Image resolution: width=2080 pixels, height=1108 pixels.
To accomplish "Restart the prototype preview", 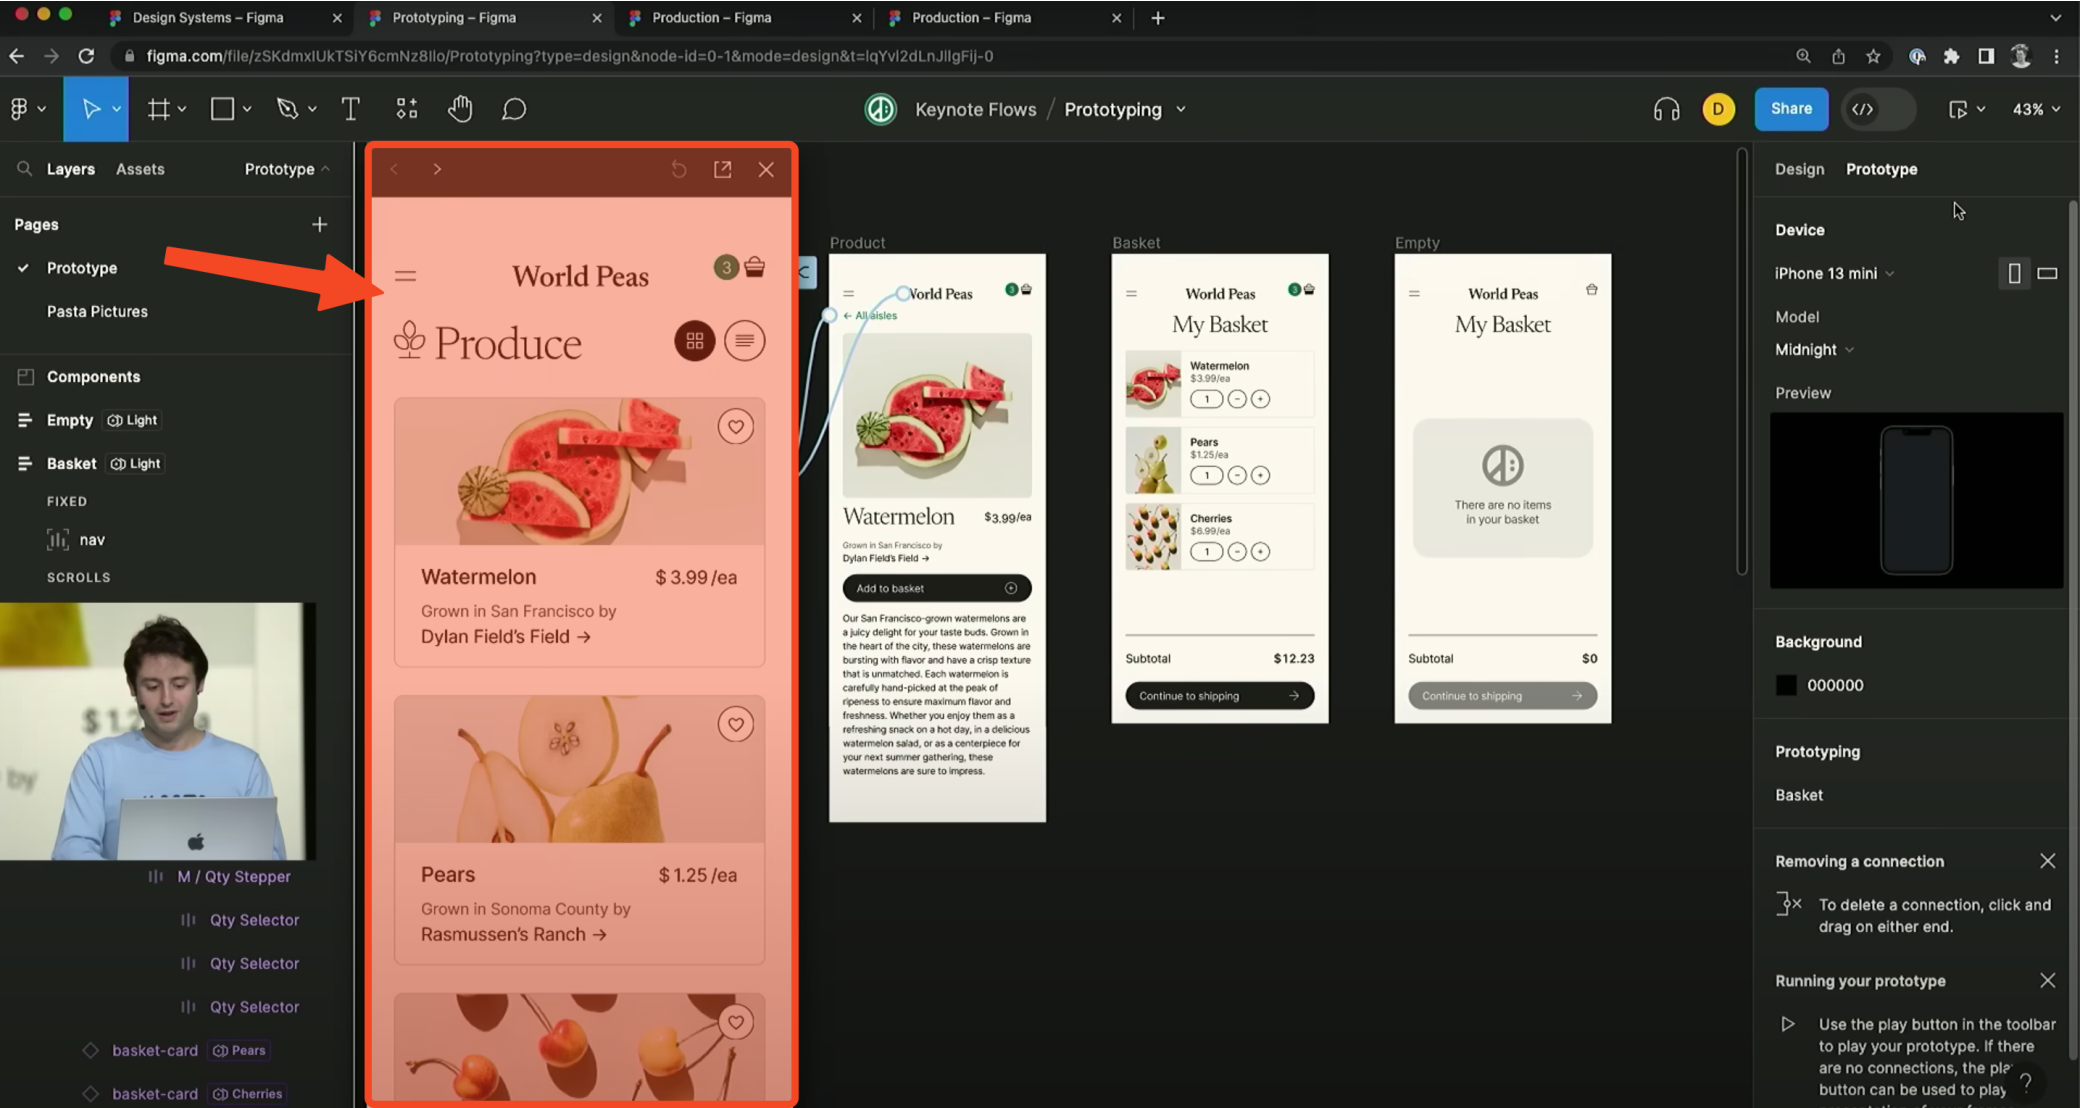I will tap(679, 170).
